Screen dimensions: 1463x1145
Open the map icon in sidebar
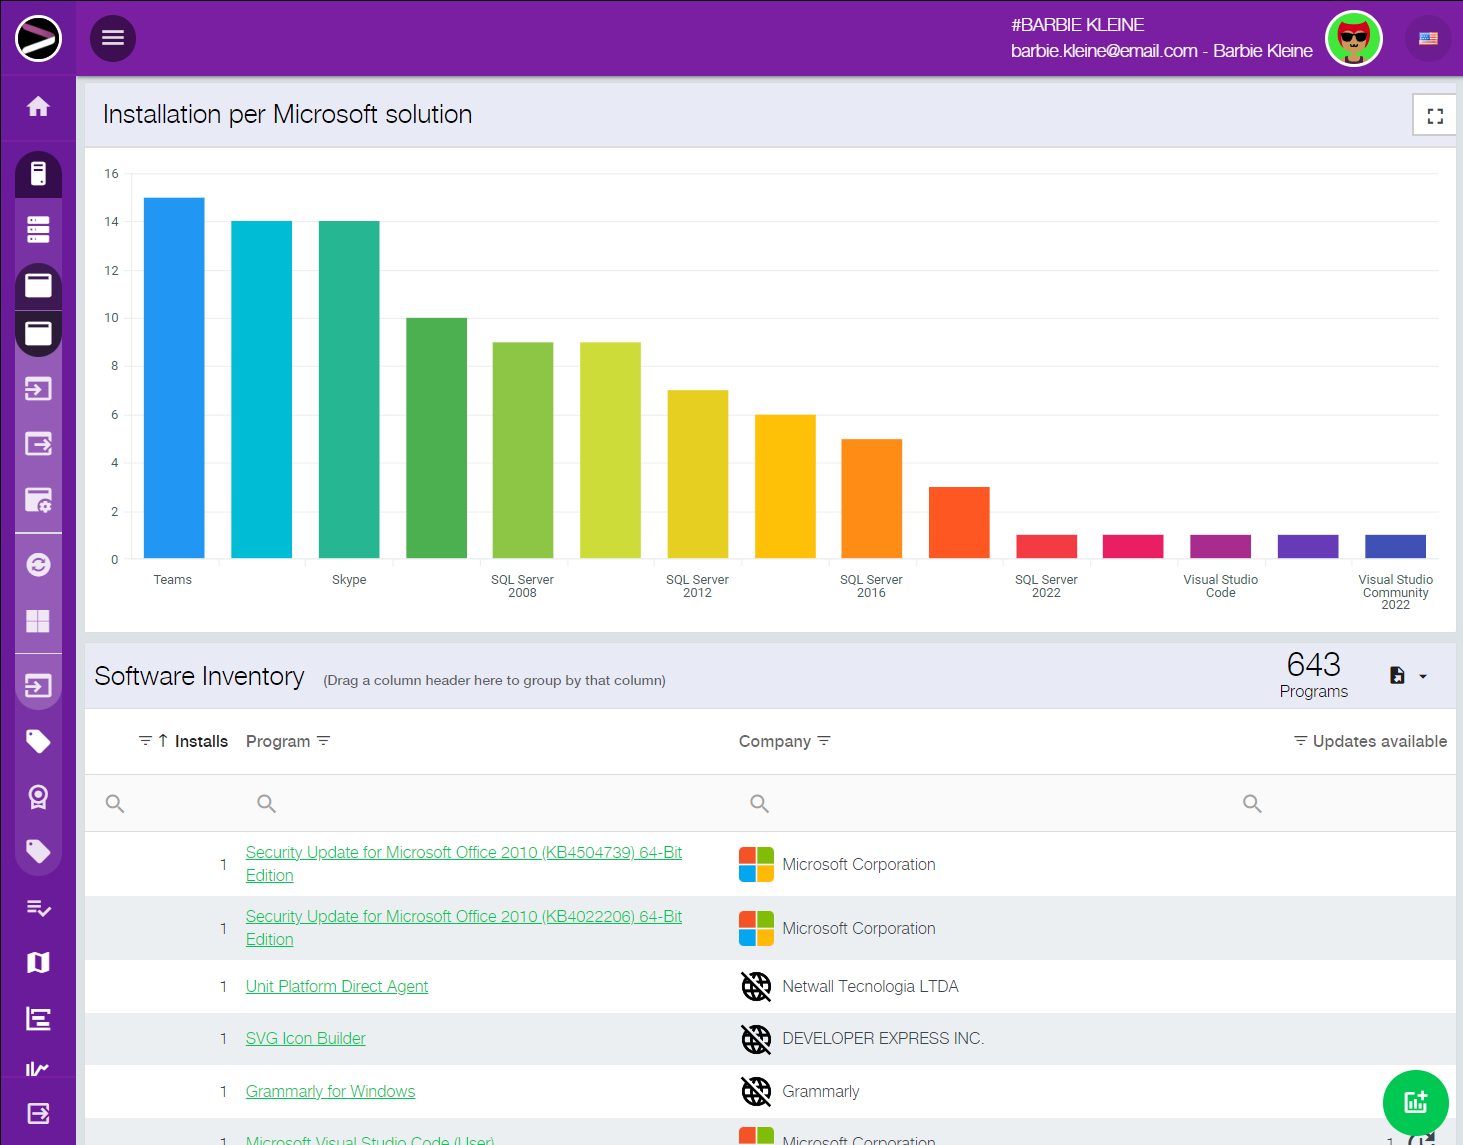click(38, 962)
